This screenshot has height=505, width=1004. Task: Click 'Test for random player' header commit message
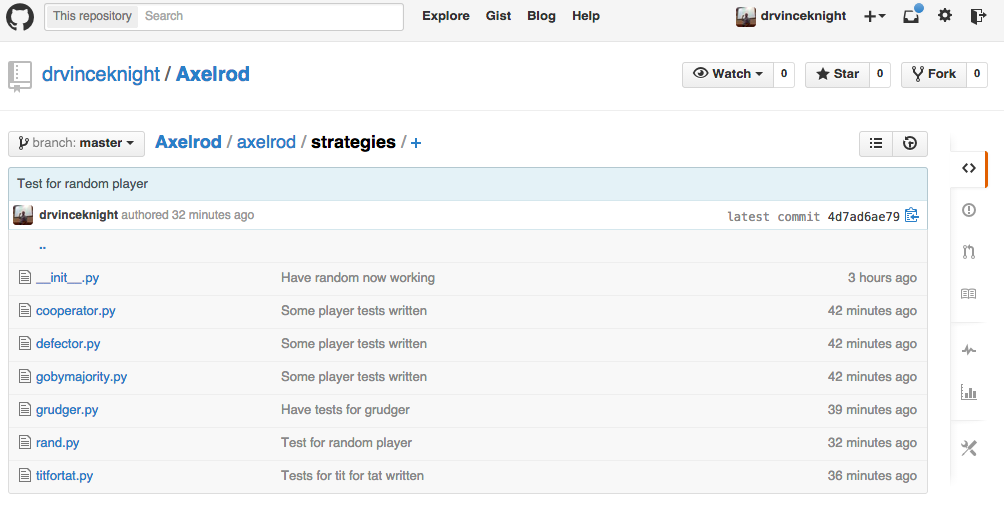click(83, 184)
